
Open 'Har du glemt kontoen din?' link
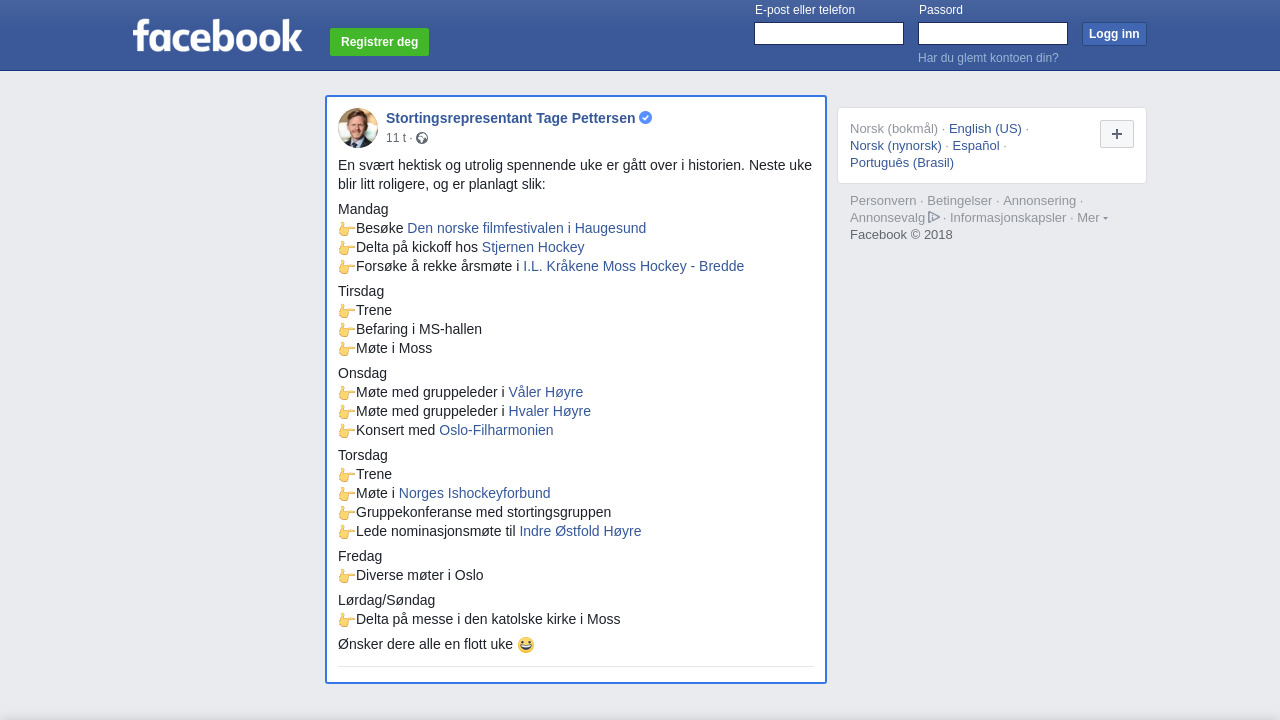tap(988, 58)
